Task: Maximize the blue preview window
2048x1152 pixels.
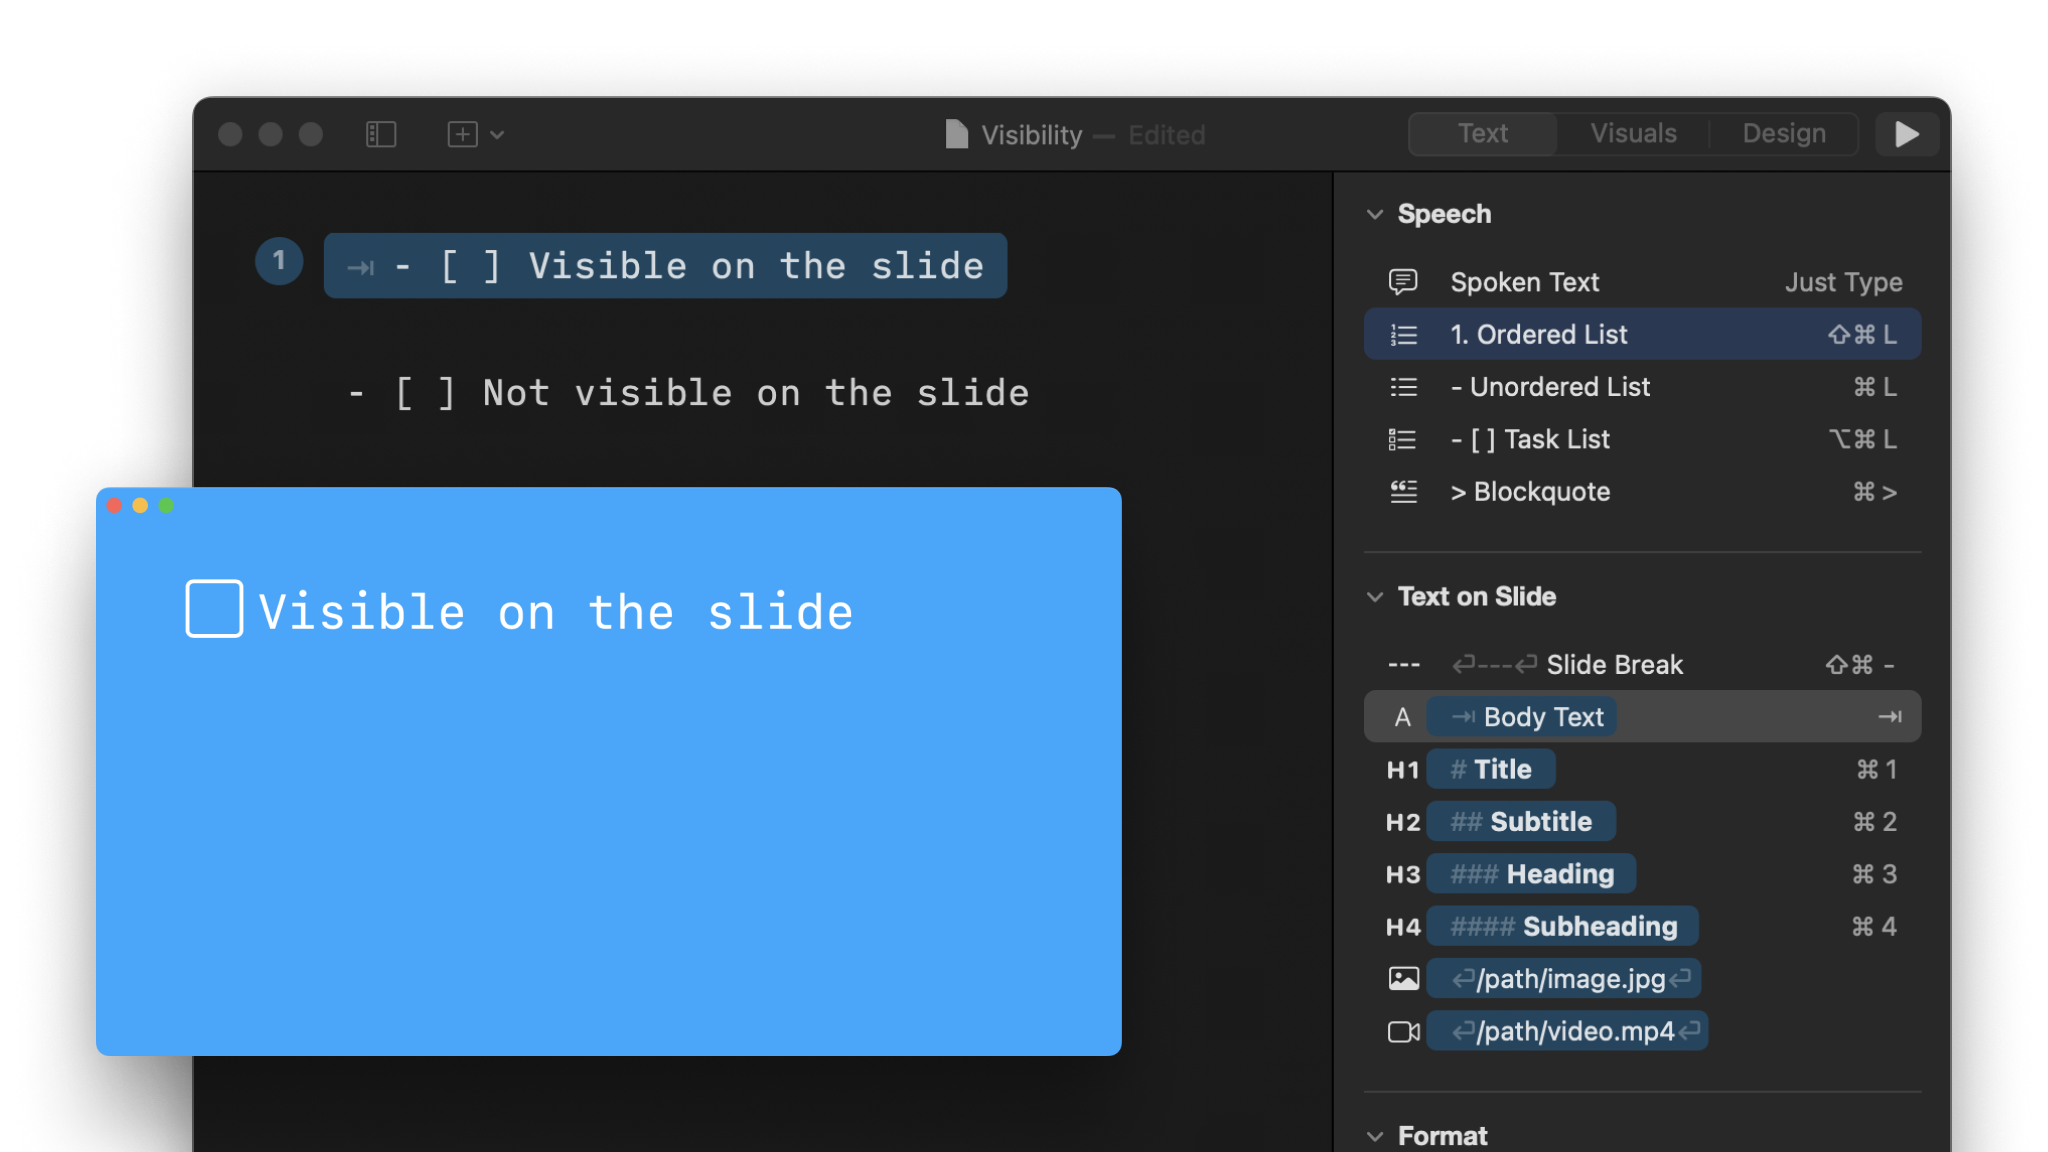Action: coord(166,506)
